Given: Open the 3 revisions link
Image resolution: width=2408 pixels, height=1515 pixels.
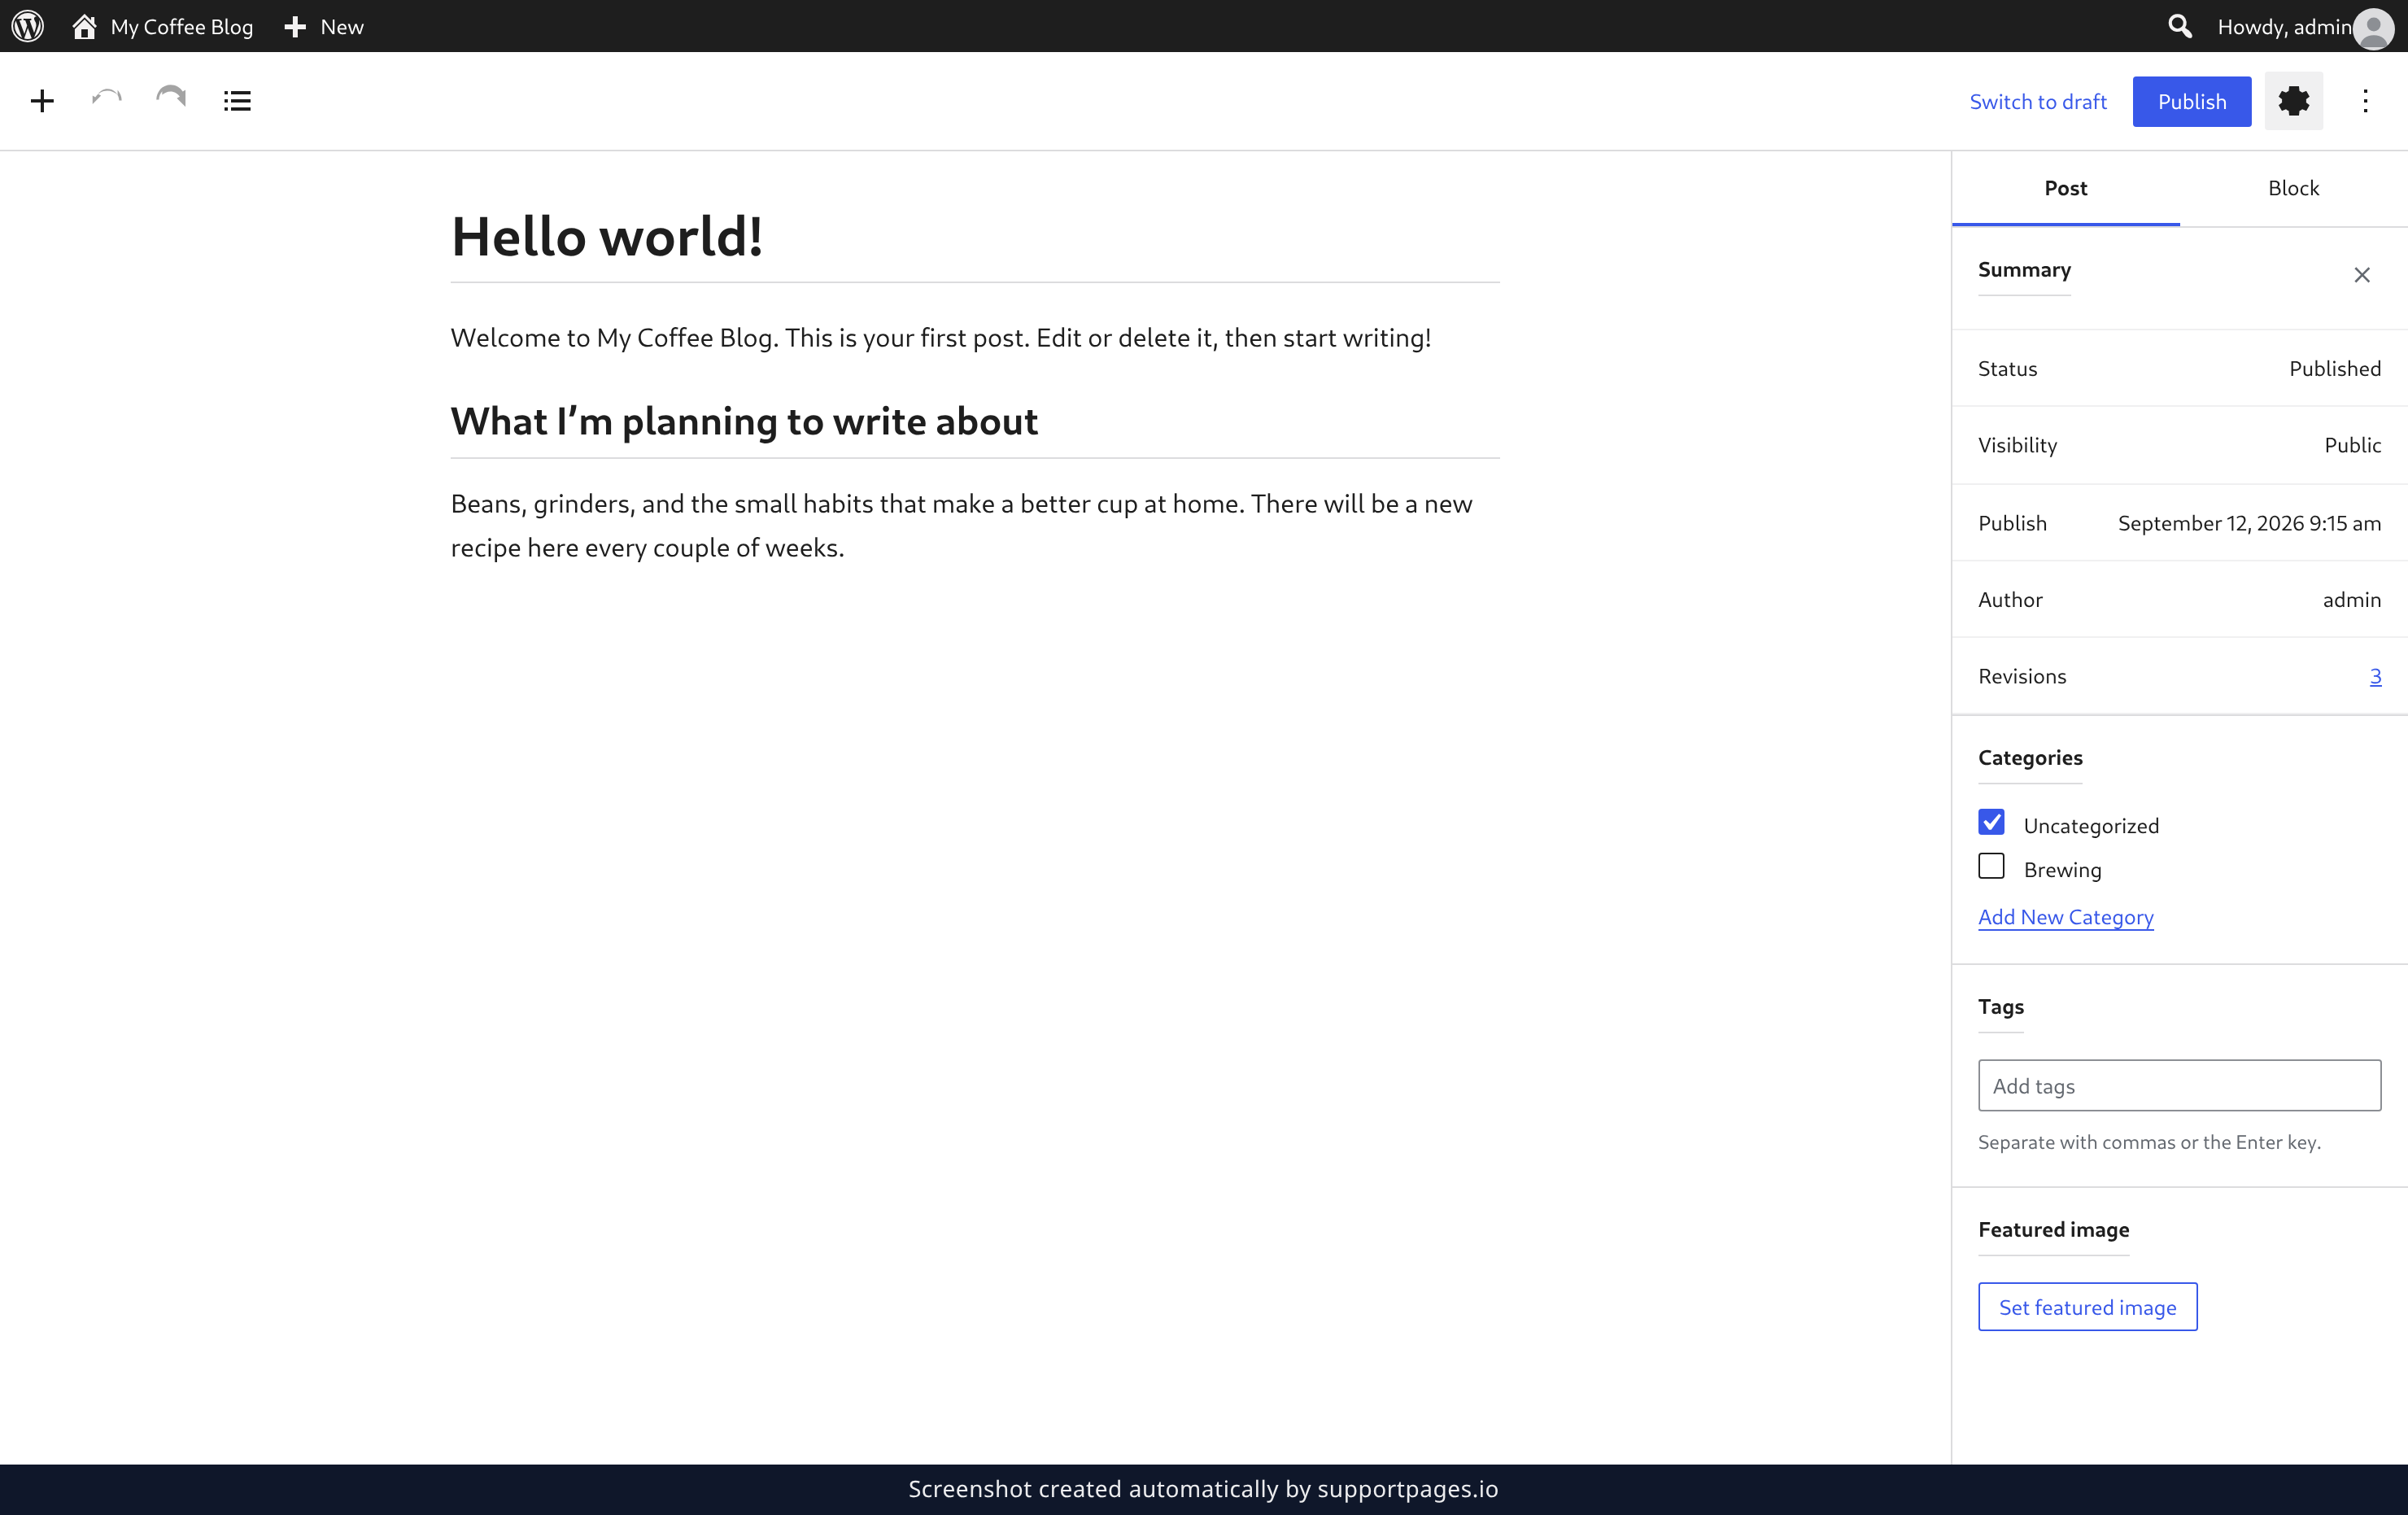Looking at the screenshot, I should point(2375,676).
